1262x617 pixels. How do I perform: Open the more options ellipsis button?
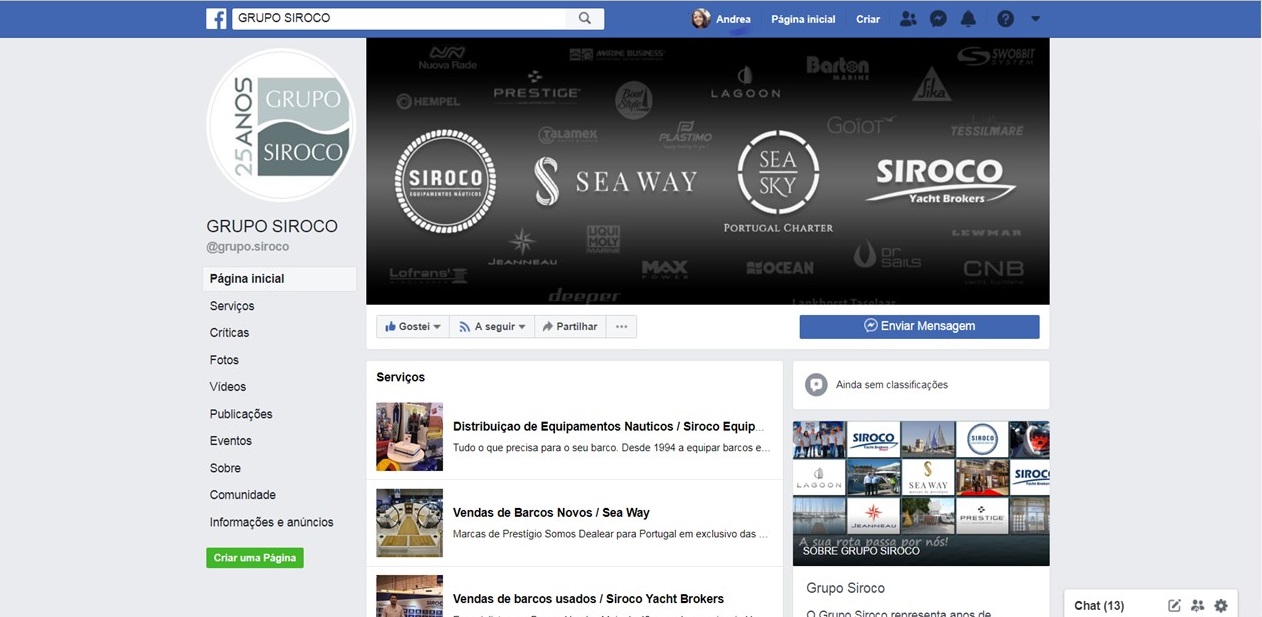pyautogui.click(x=621, y=327)
